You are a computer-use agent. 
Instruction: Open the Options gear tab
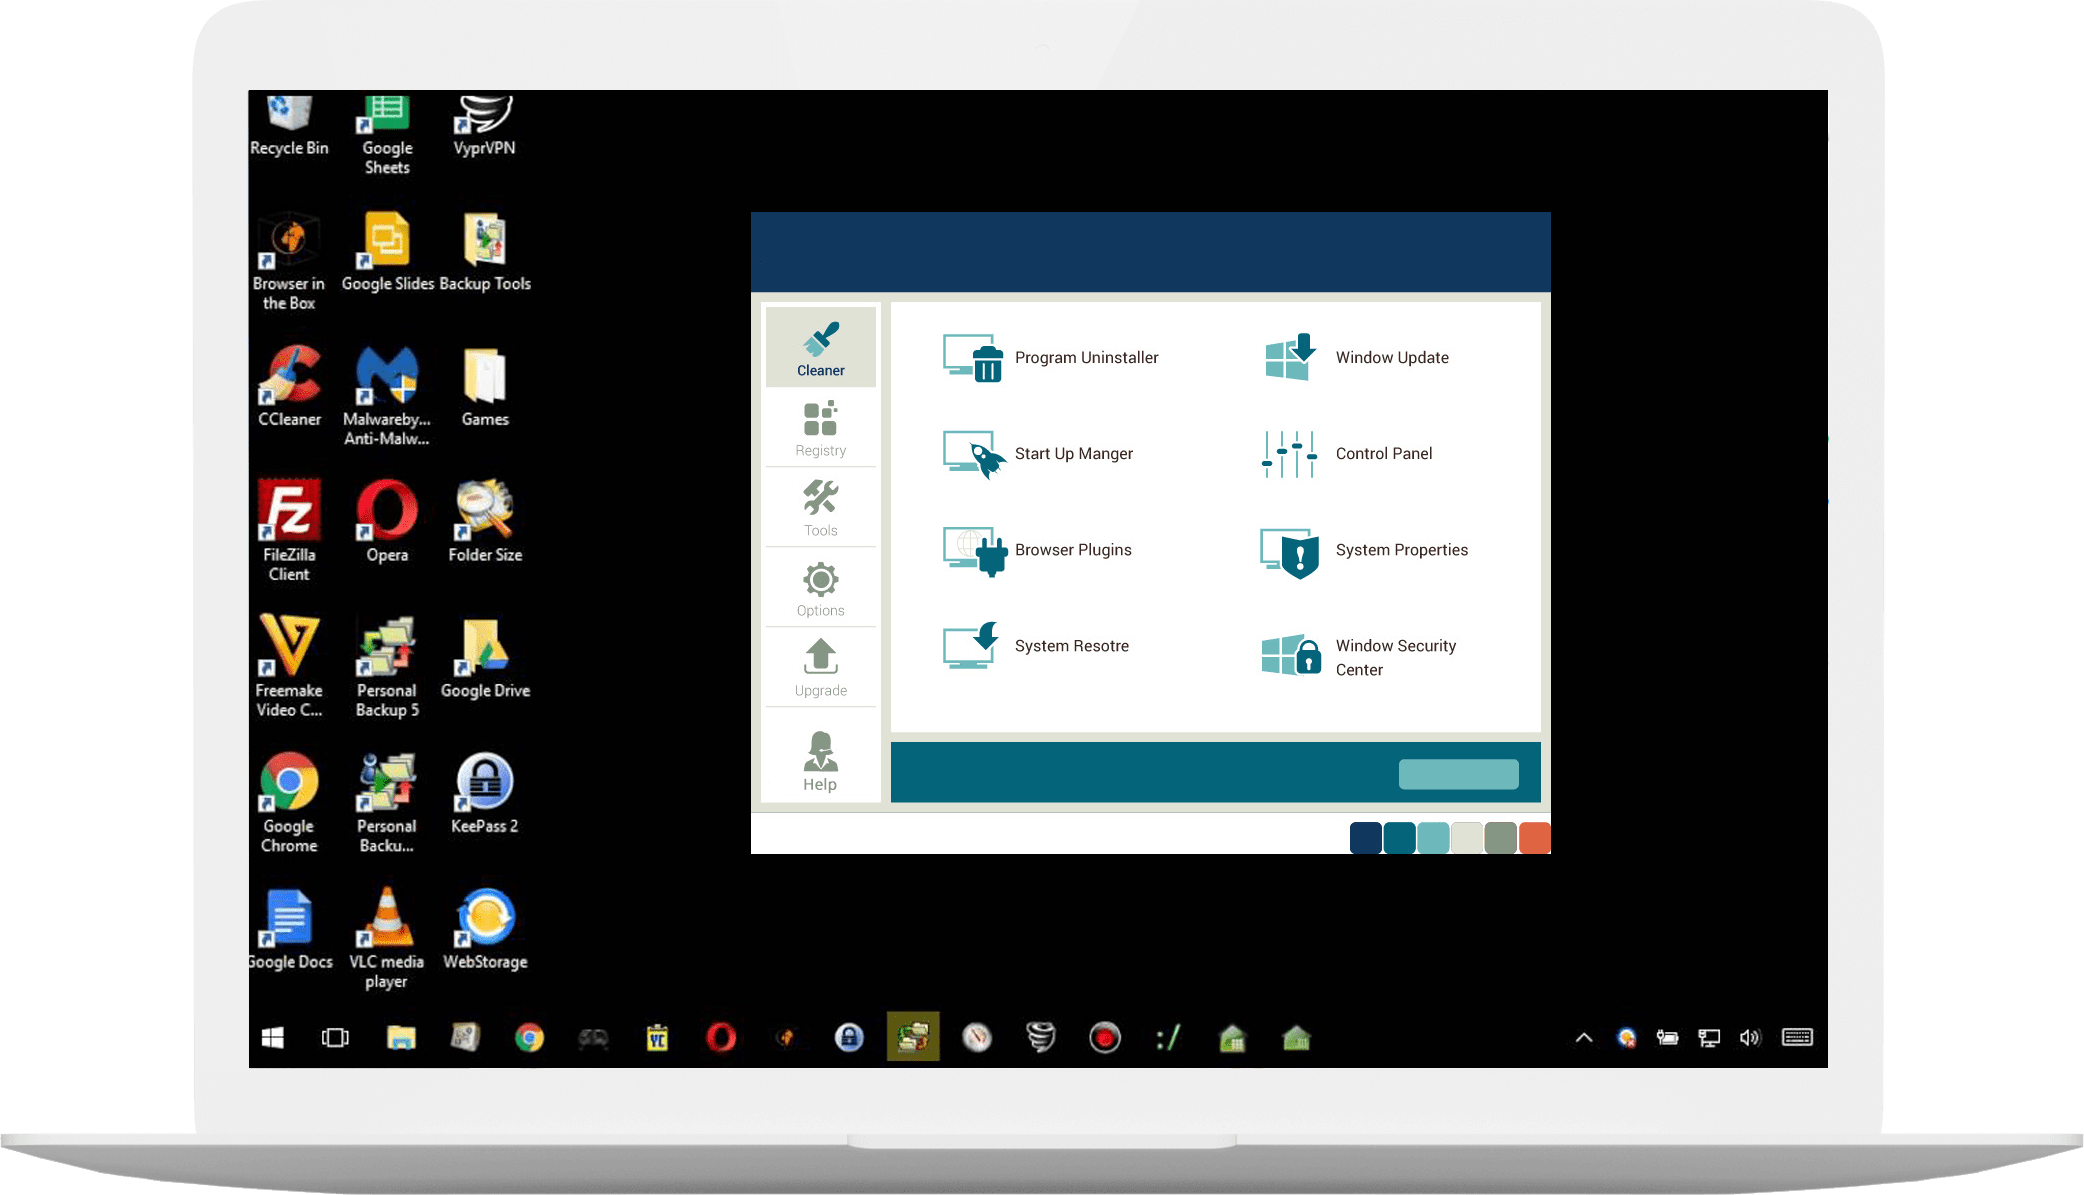[x=820, y=589]
